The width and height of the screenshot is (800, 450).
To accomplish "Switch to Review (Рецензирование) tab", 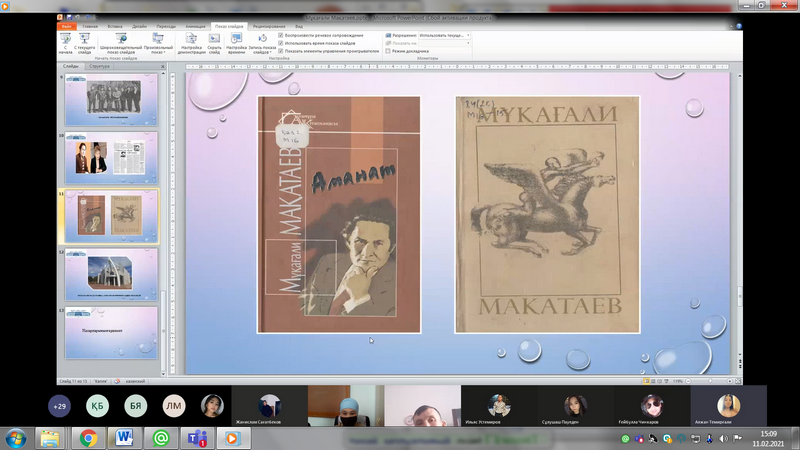I will point(269,26).
